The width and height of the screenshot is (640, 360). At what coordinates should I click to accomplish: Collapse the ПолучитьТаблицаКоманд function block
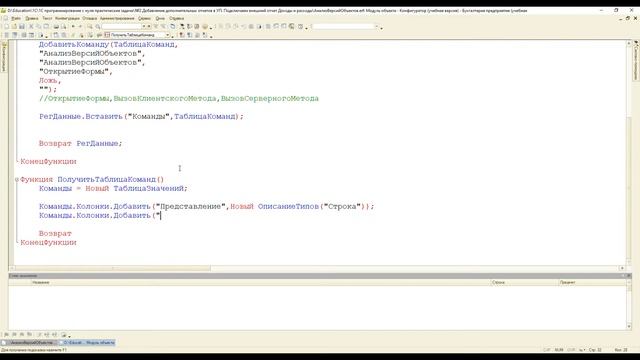17,180
